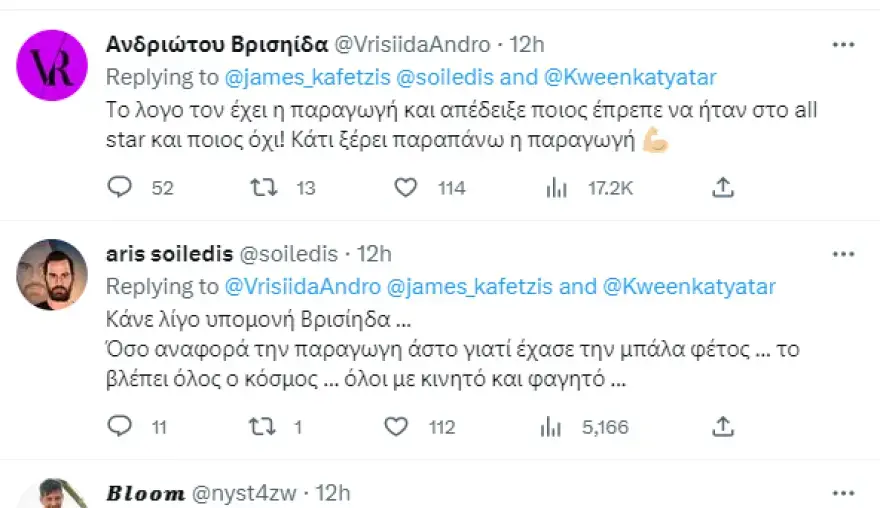Like Ανδριώτου Βρισηίδα's tweet with 114 likes
This screenshot has width=880, height=508.
click(x=404, y=187)
